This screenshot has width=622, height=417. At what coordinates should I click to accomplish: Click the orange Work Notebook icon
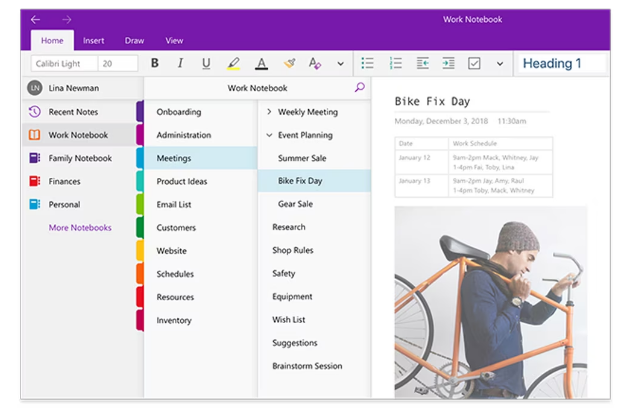35,135
